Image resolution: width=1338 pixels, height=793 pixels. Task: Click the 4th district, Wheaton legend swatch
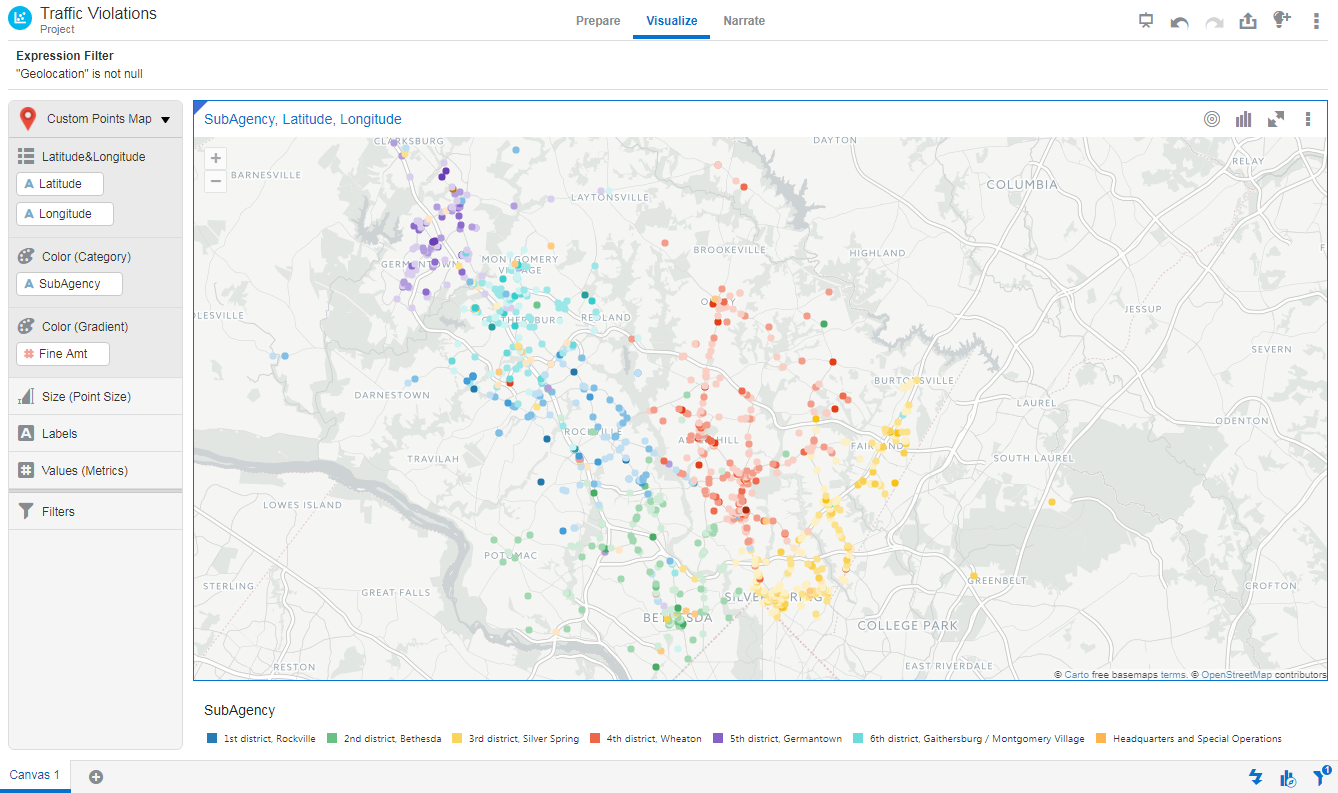click(595, 739)
